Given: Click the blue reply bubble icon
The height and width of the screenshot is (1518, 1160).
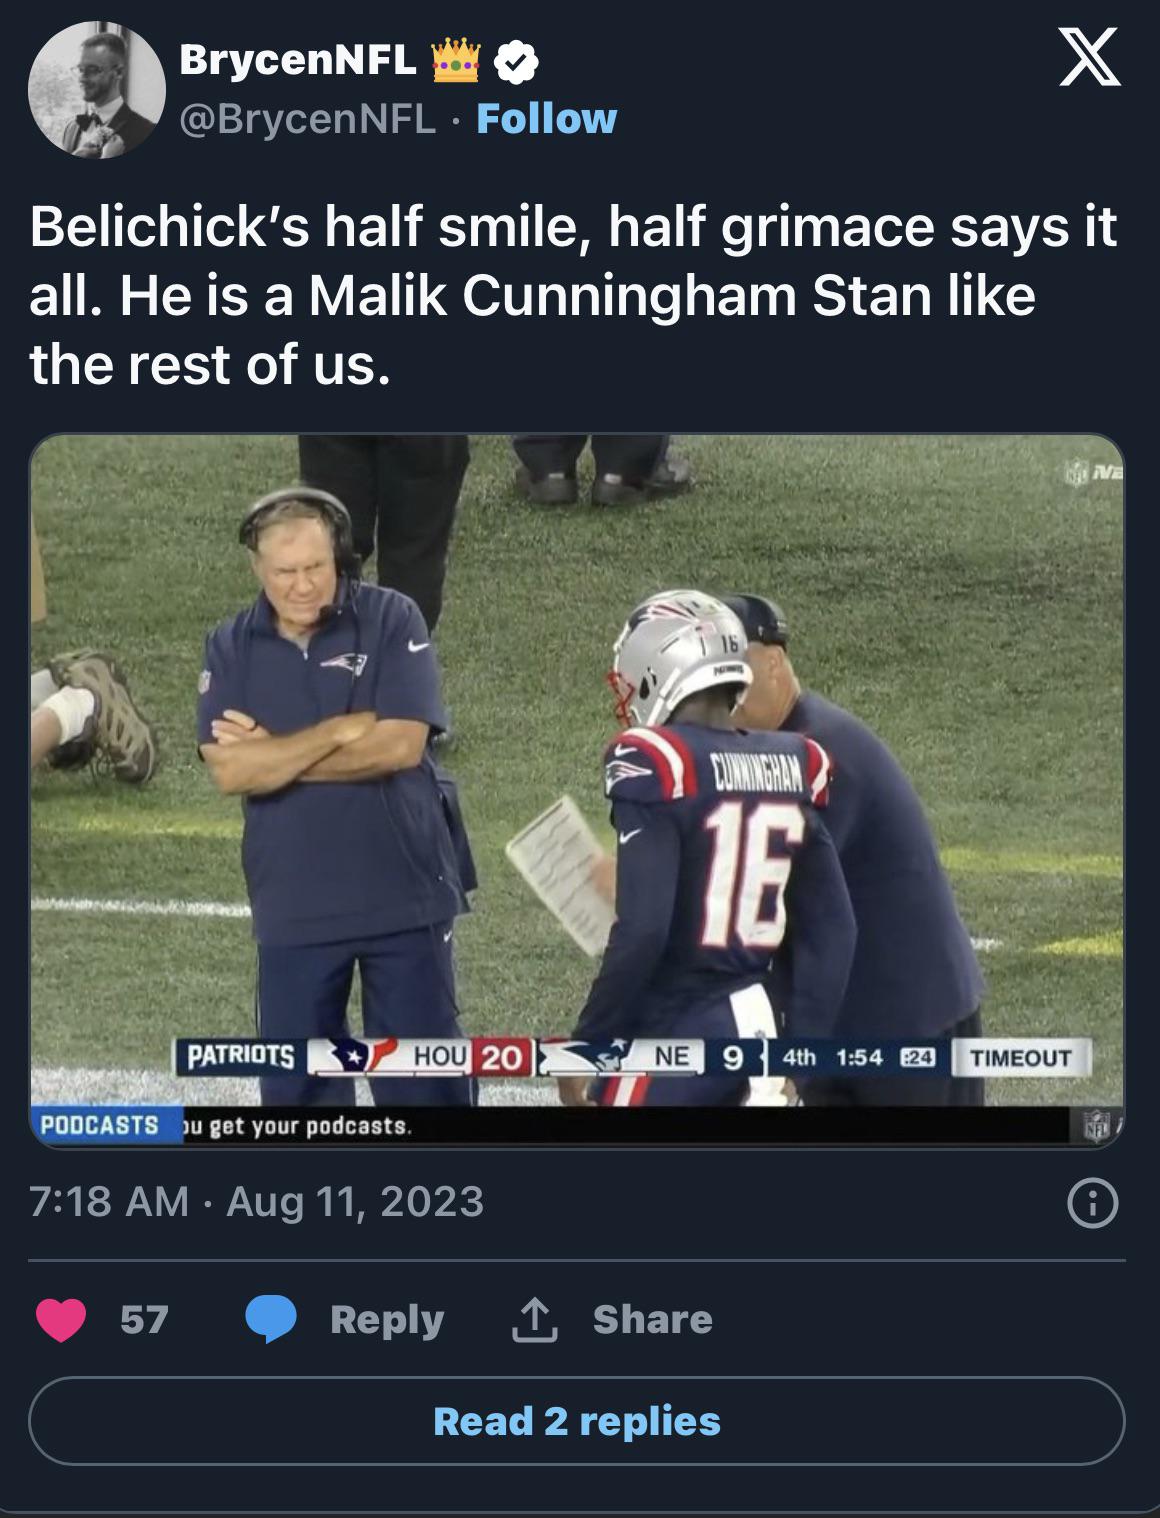Looking at the screenshot, I should tap(270, 1320).
